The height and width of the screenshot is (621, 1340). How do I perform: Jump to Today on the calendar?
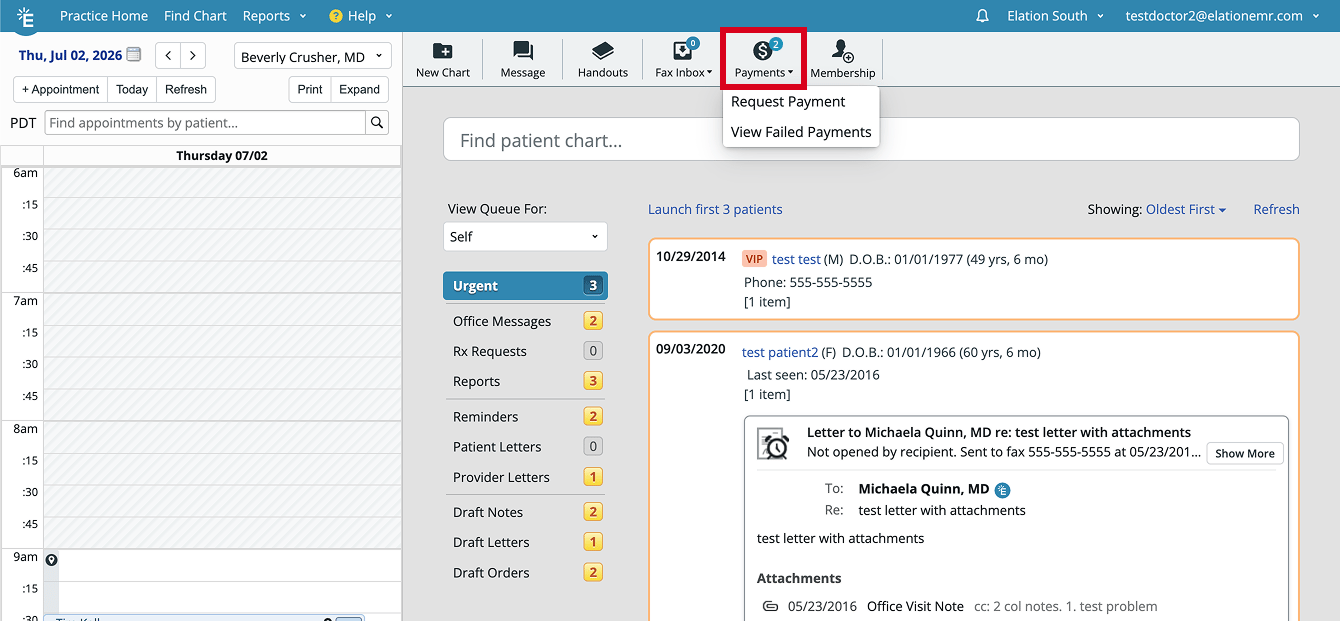[x=132, y=89]
